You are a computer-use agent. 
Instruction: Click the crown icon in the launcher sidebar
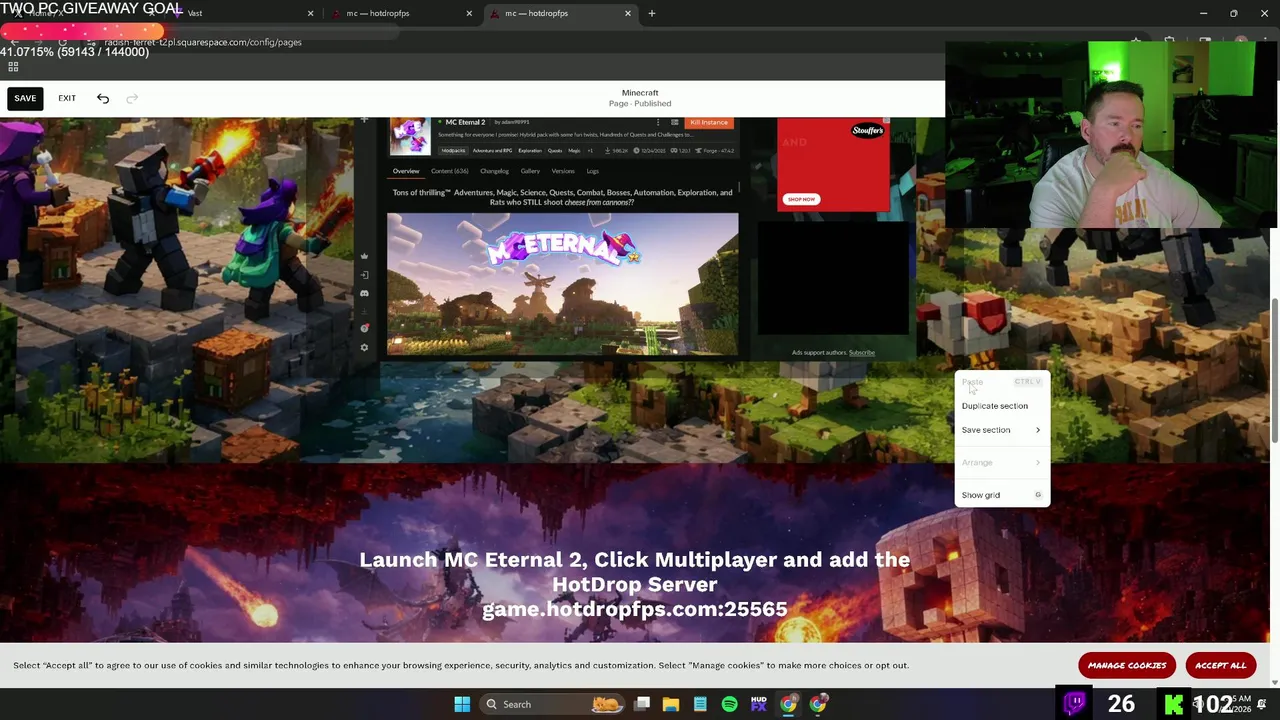(x=364, y=257)
